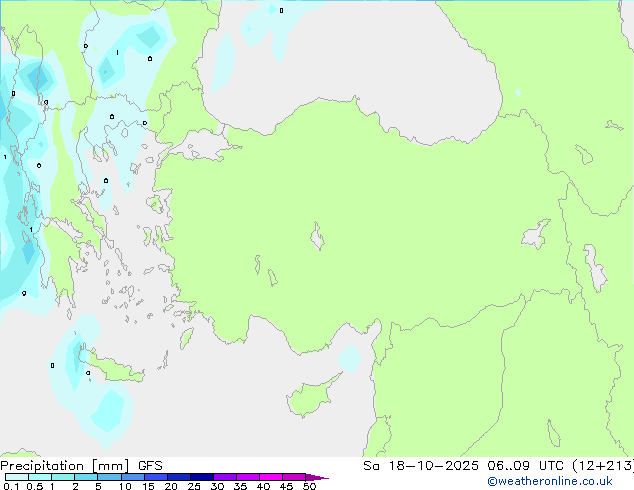Viewport: 634px width, 490px height.
Task: Click the island of Cyprus on map
Action: click(311, 397)
